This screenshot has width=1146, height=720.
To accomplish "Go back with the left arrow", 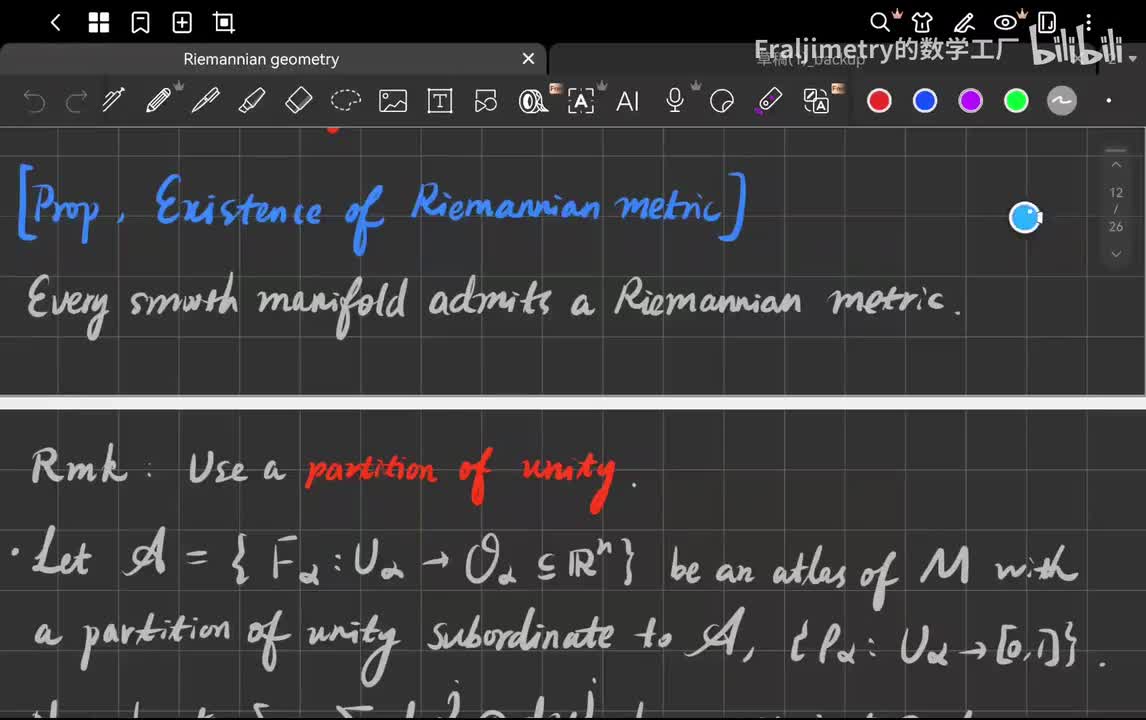I will [56, 23].
